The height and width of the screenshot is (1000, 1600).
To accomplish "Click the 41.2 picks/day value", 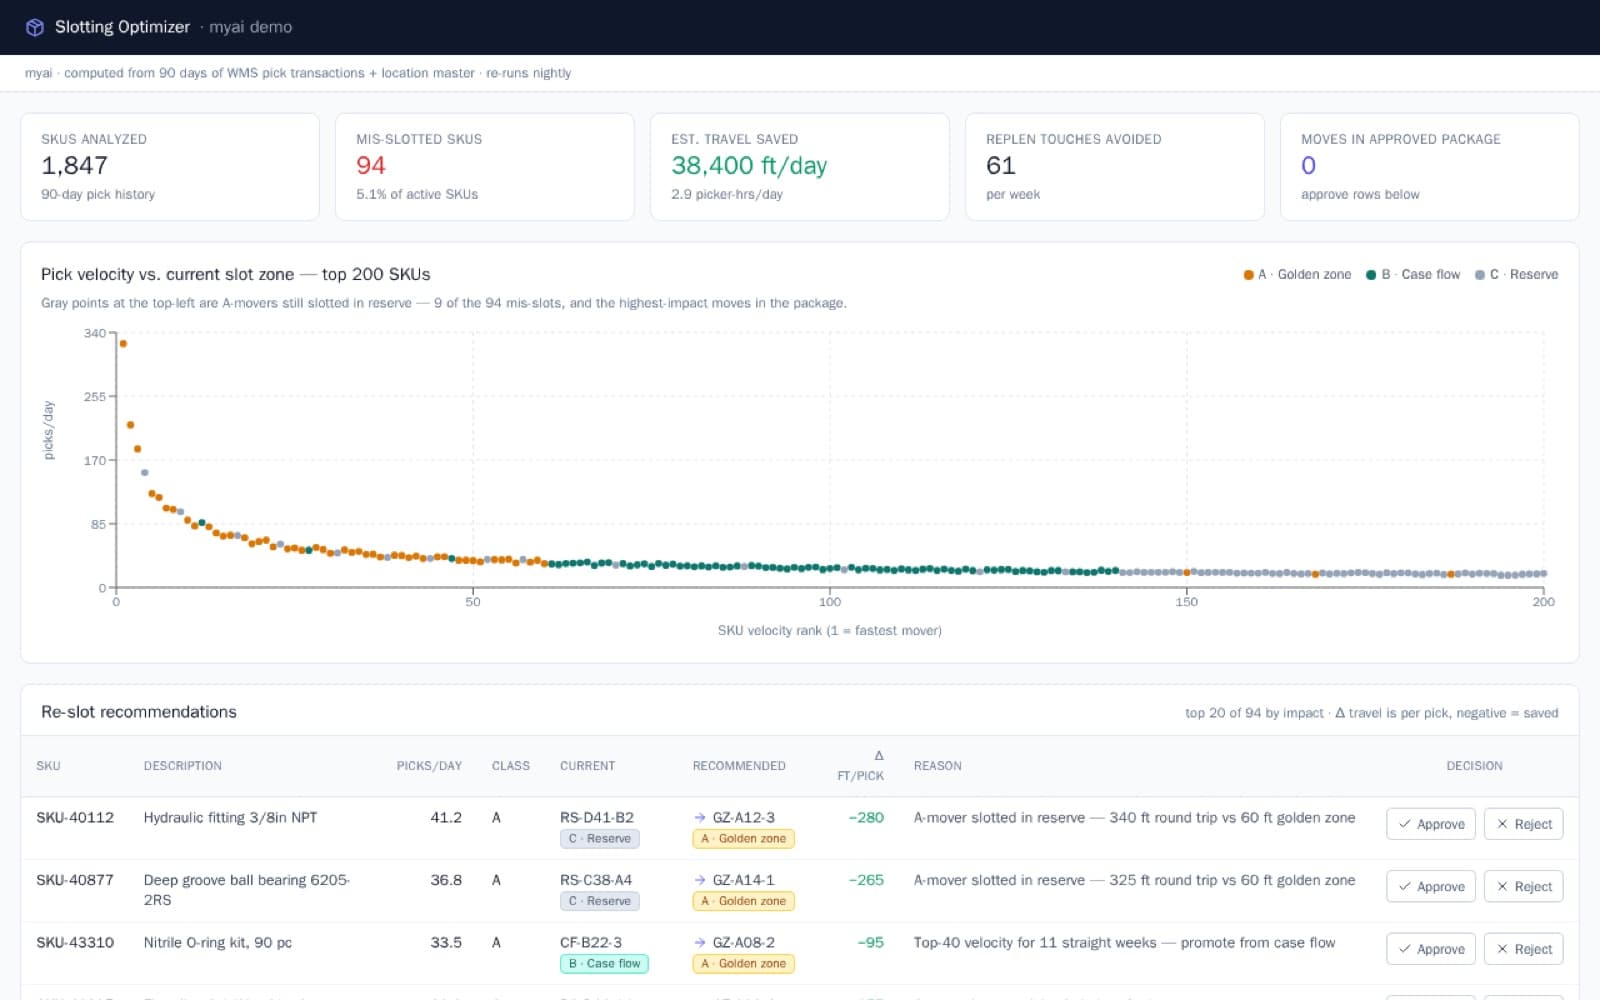I will click(446, 818).
